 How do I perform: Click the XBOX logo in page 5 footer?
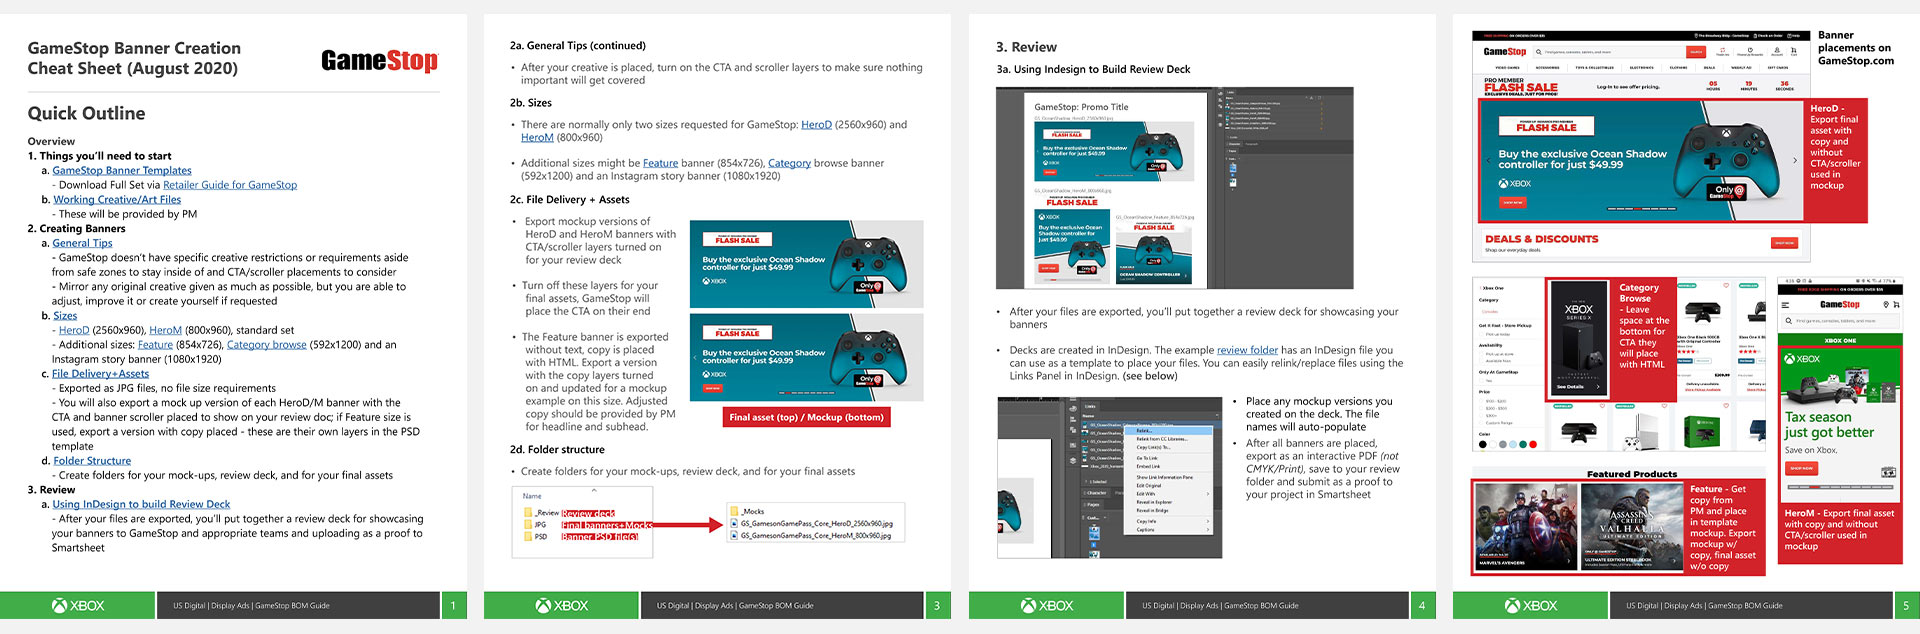(x=1531, y=605)
